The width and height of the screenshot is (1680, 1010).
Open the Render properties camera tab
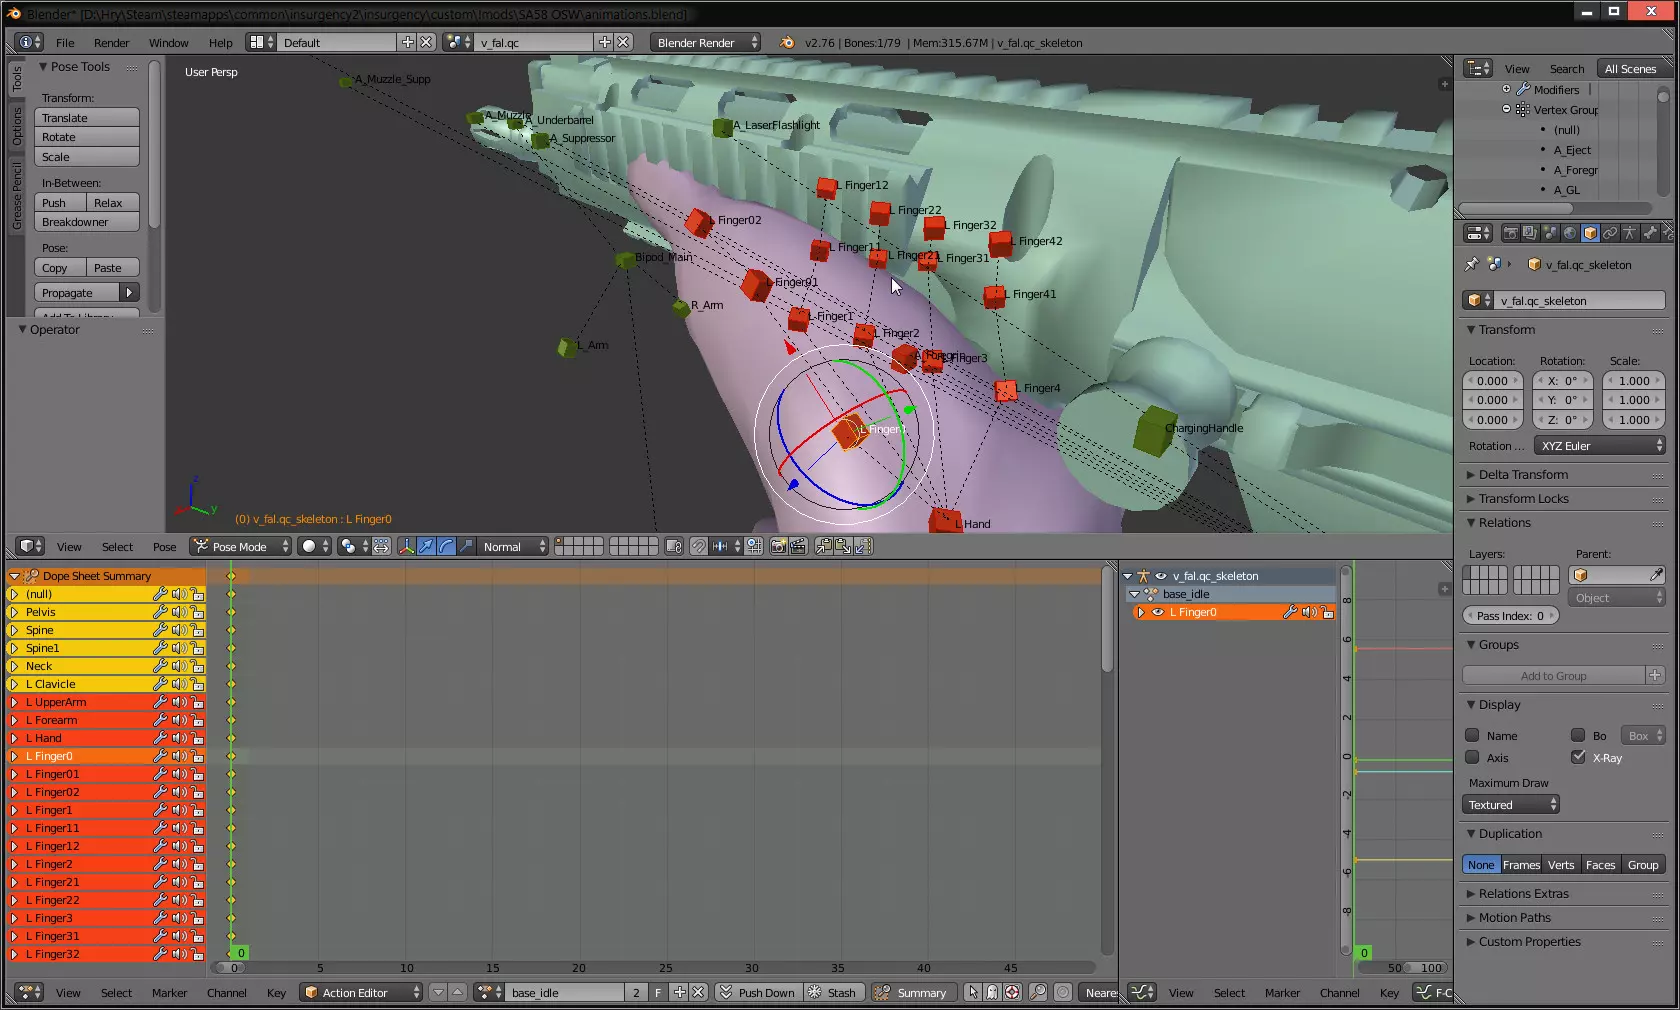pyautogui.click(x=1510, y=233)
